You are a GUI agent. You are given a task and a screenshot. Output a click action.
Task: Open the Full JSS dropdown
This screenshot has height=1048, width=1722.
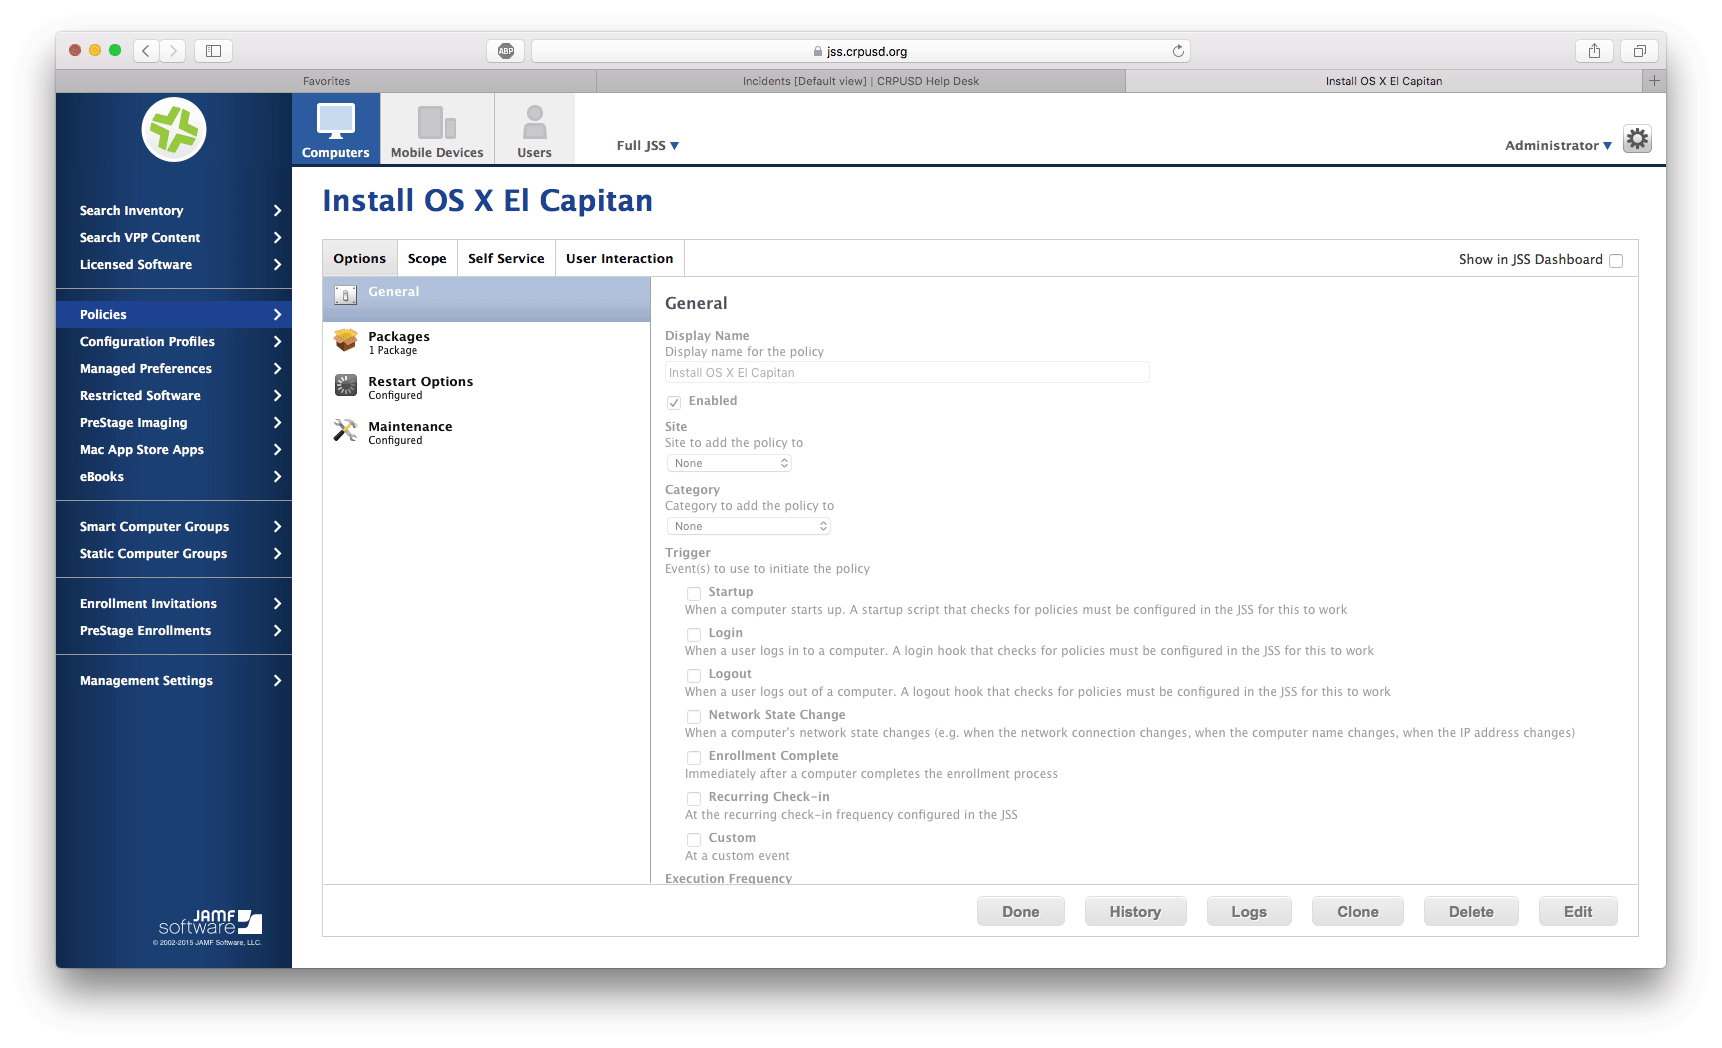(x=647, y=145)
